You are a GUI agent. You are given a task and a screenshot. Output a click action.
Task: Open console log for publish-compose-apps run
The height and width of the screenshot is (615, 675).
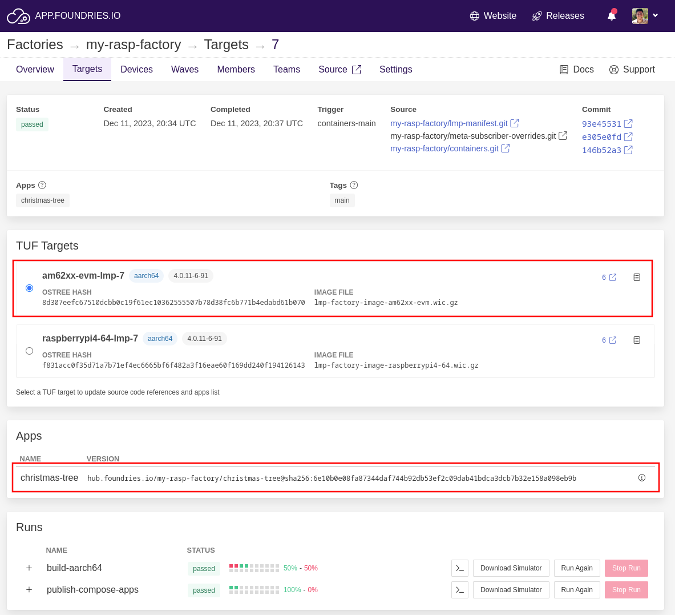[x=459, y=590]
